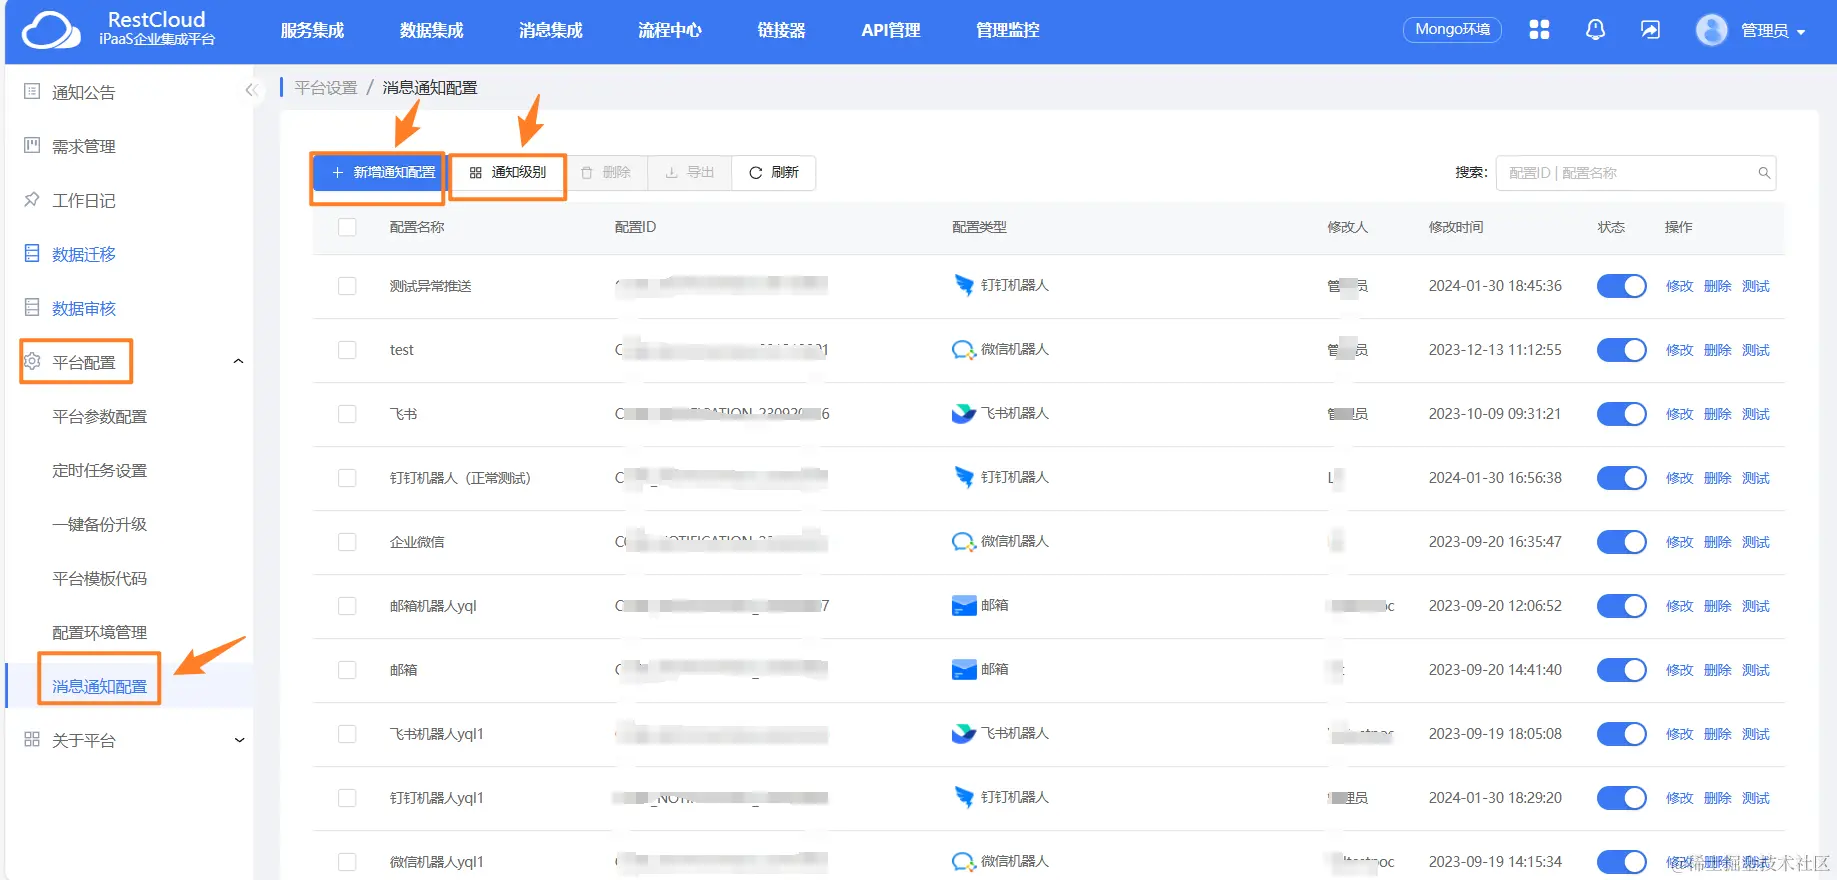Open the 链接器 top menu
Viewport: 1837px width, 880px height.
pyautogui.click(x=781, y=30)
